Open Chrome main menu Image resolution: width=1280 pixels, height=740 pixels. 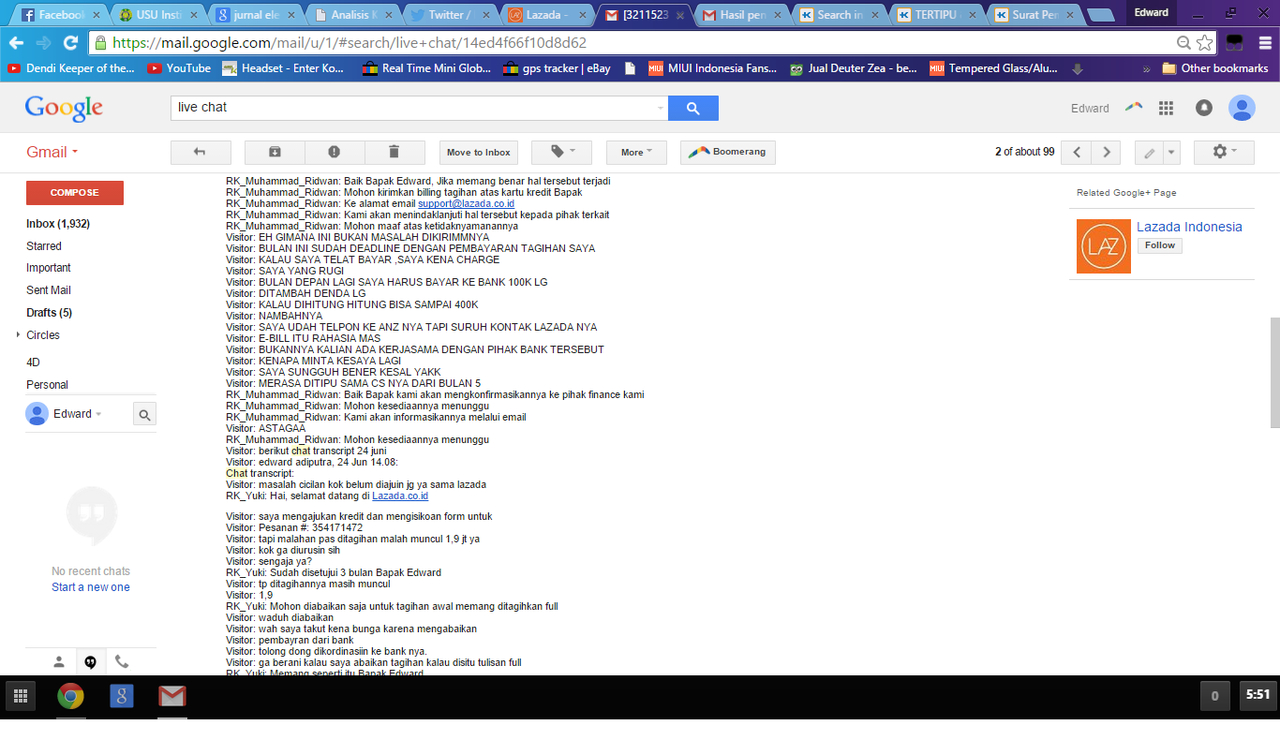pos(1266,43)
